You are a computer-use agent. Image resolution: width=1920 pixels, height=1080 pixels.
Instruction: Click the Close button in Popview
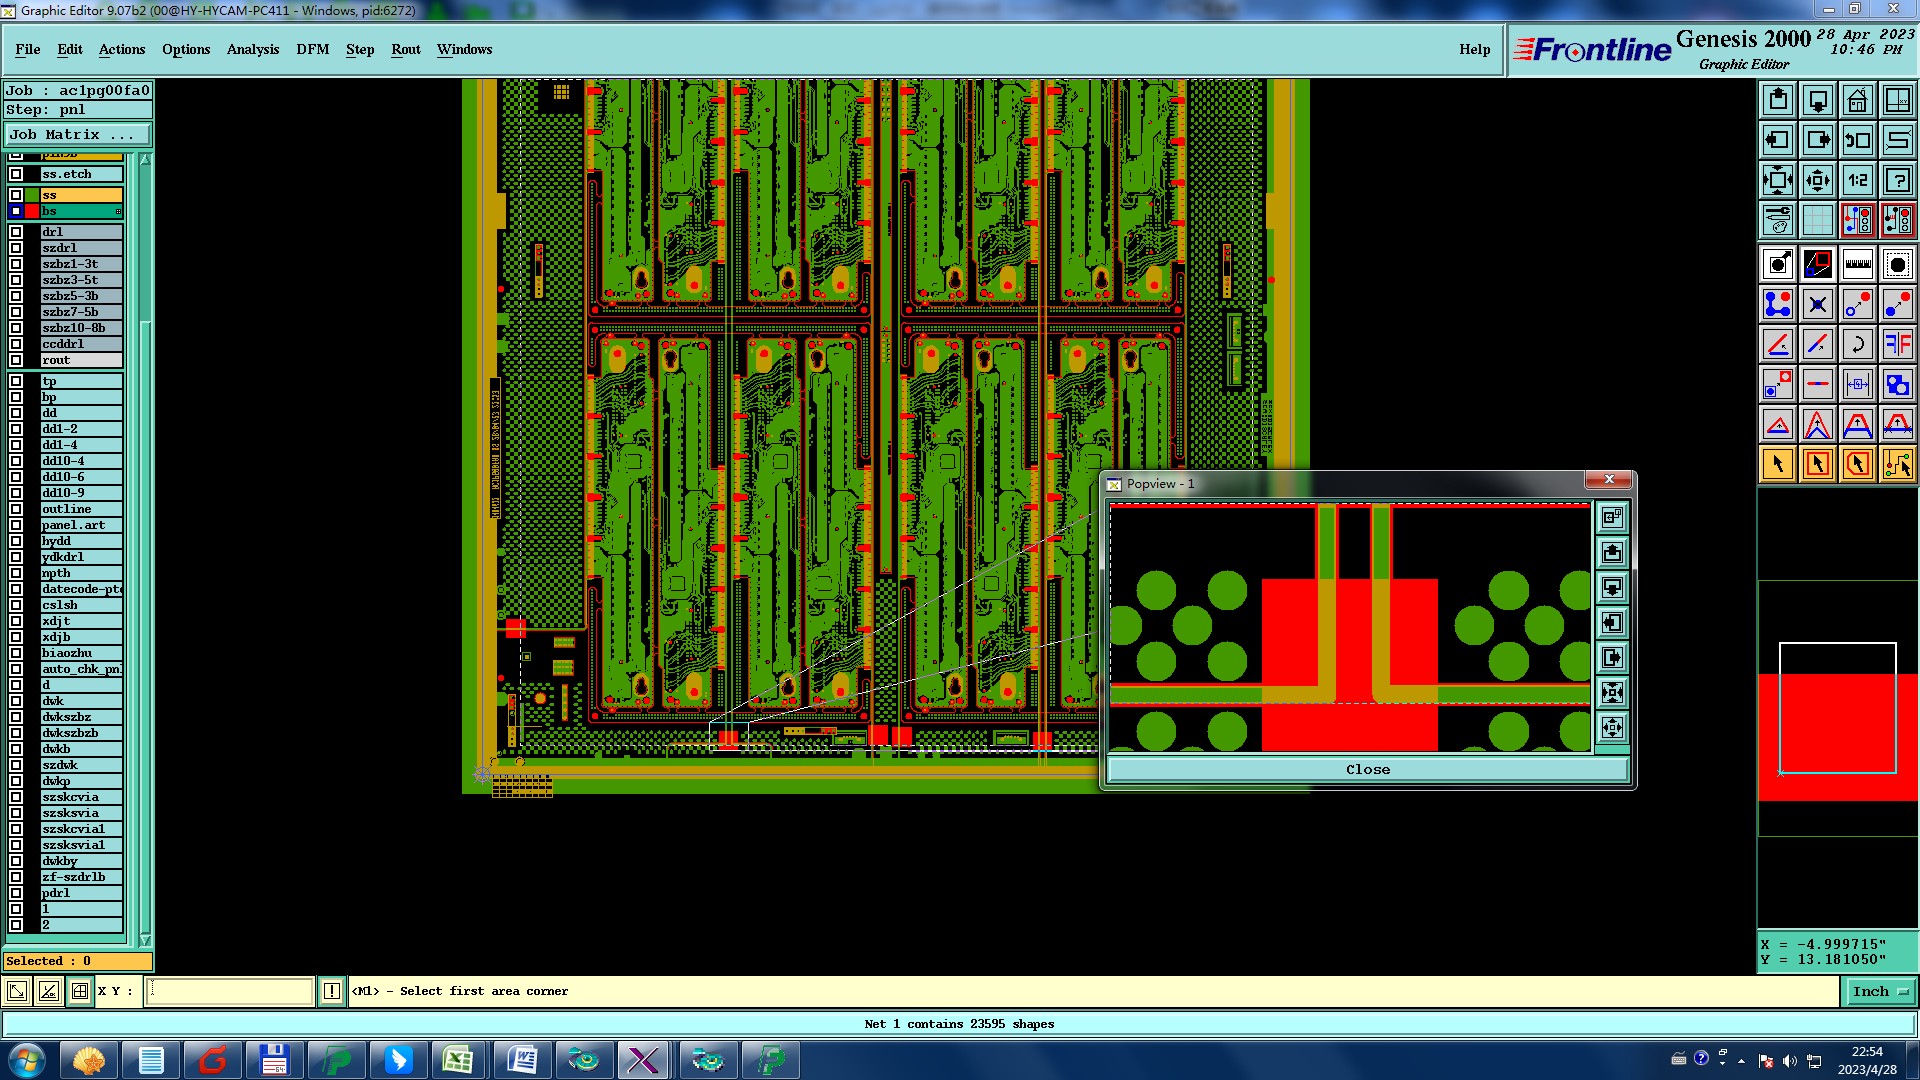[1367, 769]
